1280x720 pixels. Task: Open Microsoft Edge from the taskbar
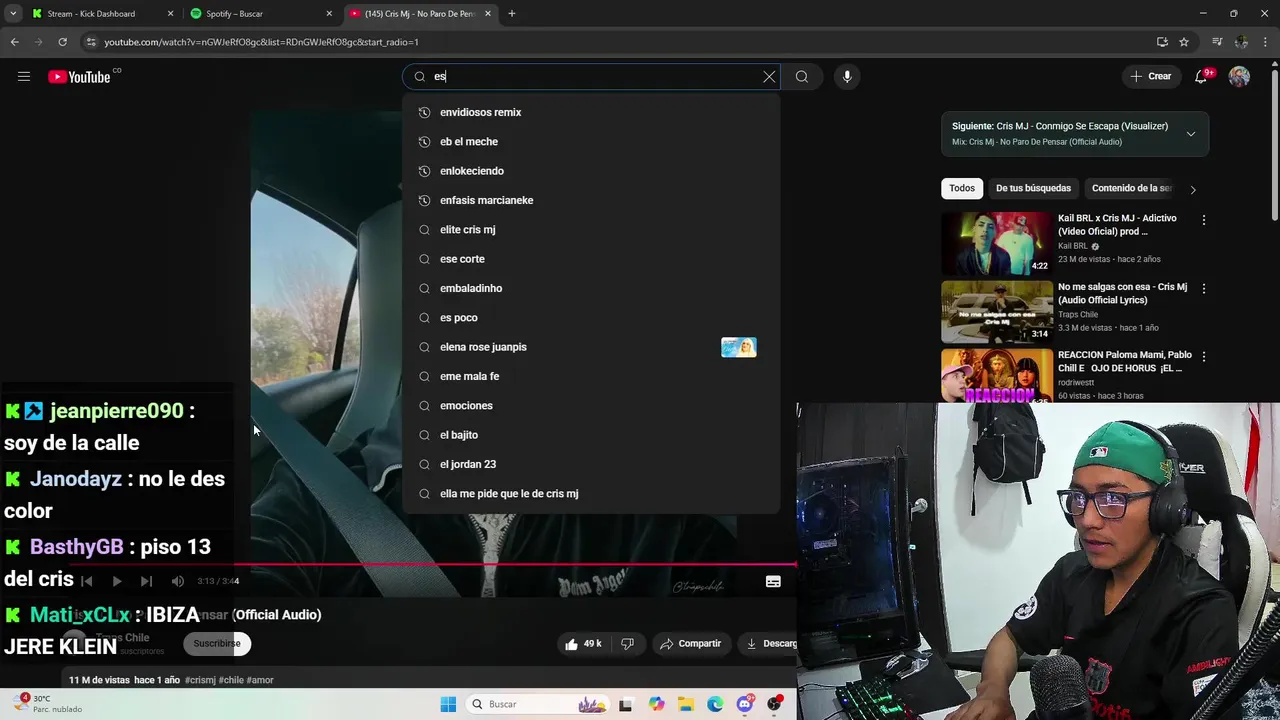click(x=715, y=704)
